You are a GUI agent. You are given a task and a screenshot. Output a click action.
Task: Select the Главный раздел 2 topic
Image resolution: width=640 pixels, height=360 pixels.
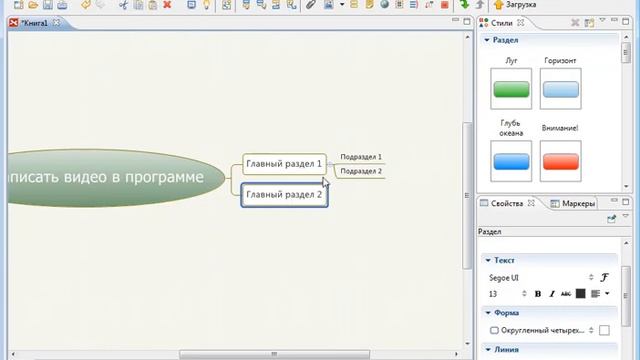pos(284,195)
